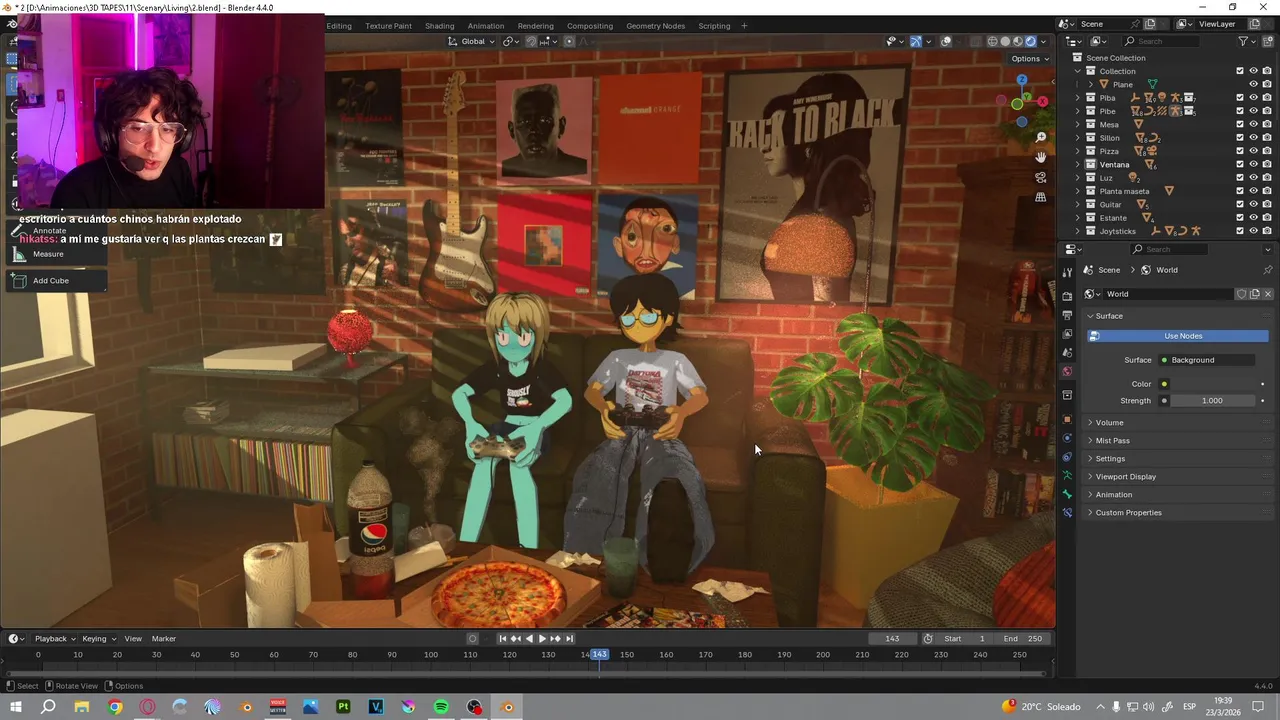1280x720 pixels.
Task: Select the Measure tool
Action: click(x=56, y=254)
